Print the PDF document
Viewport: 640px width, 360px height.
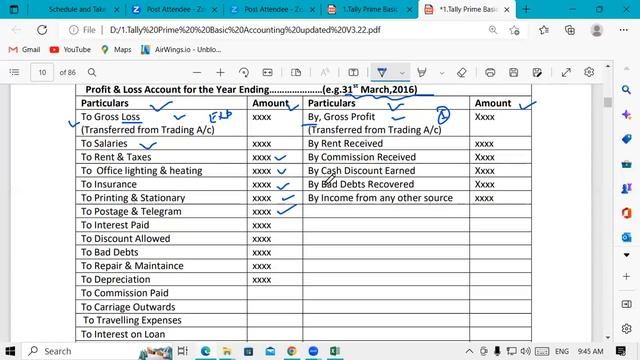point(490,72)
